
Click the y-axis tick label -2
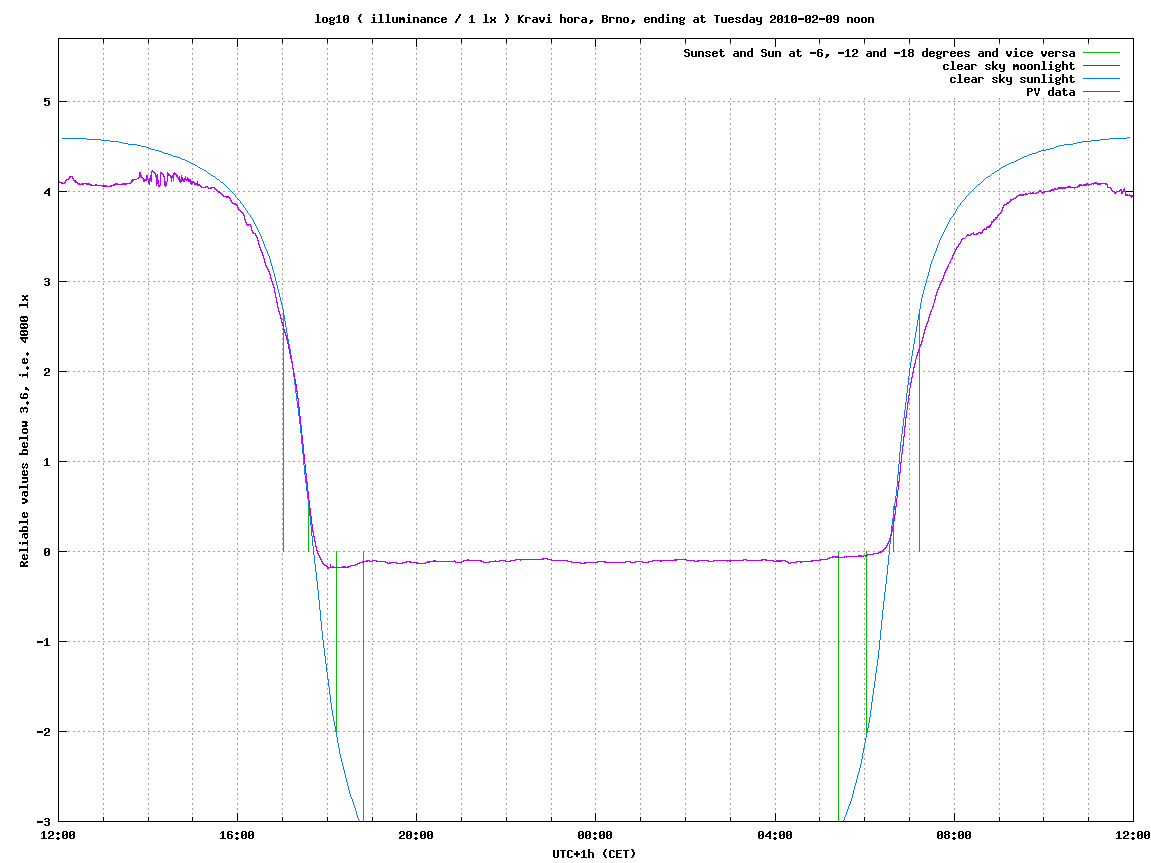[x=43, y=732]
